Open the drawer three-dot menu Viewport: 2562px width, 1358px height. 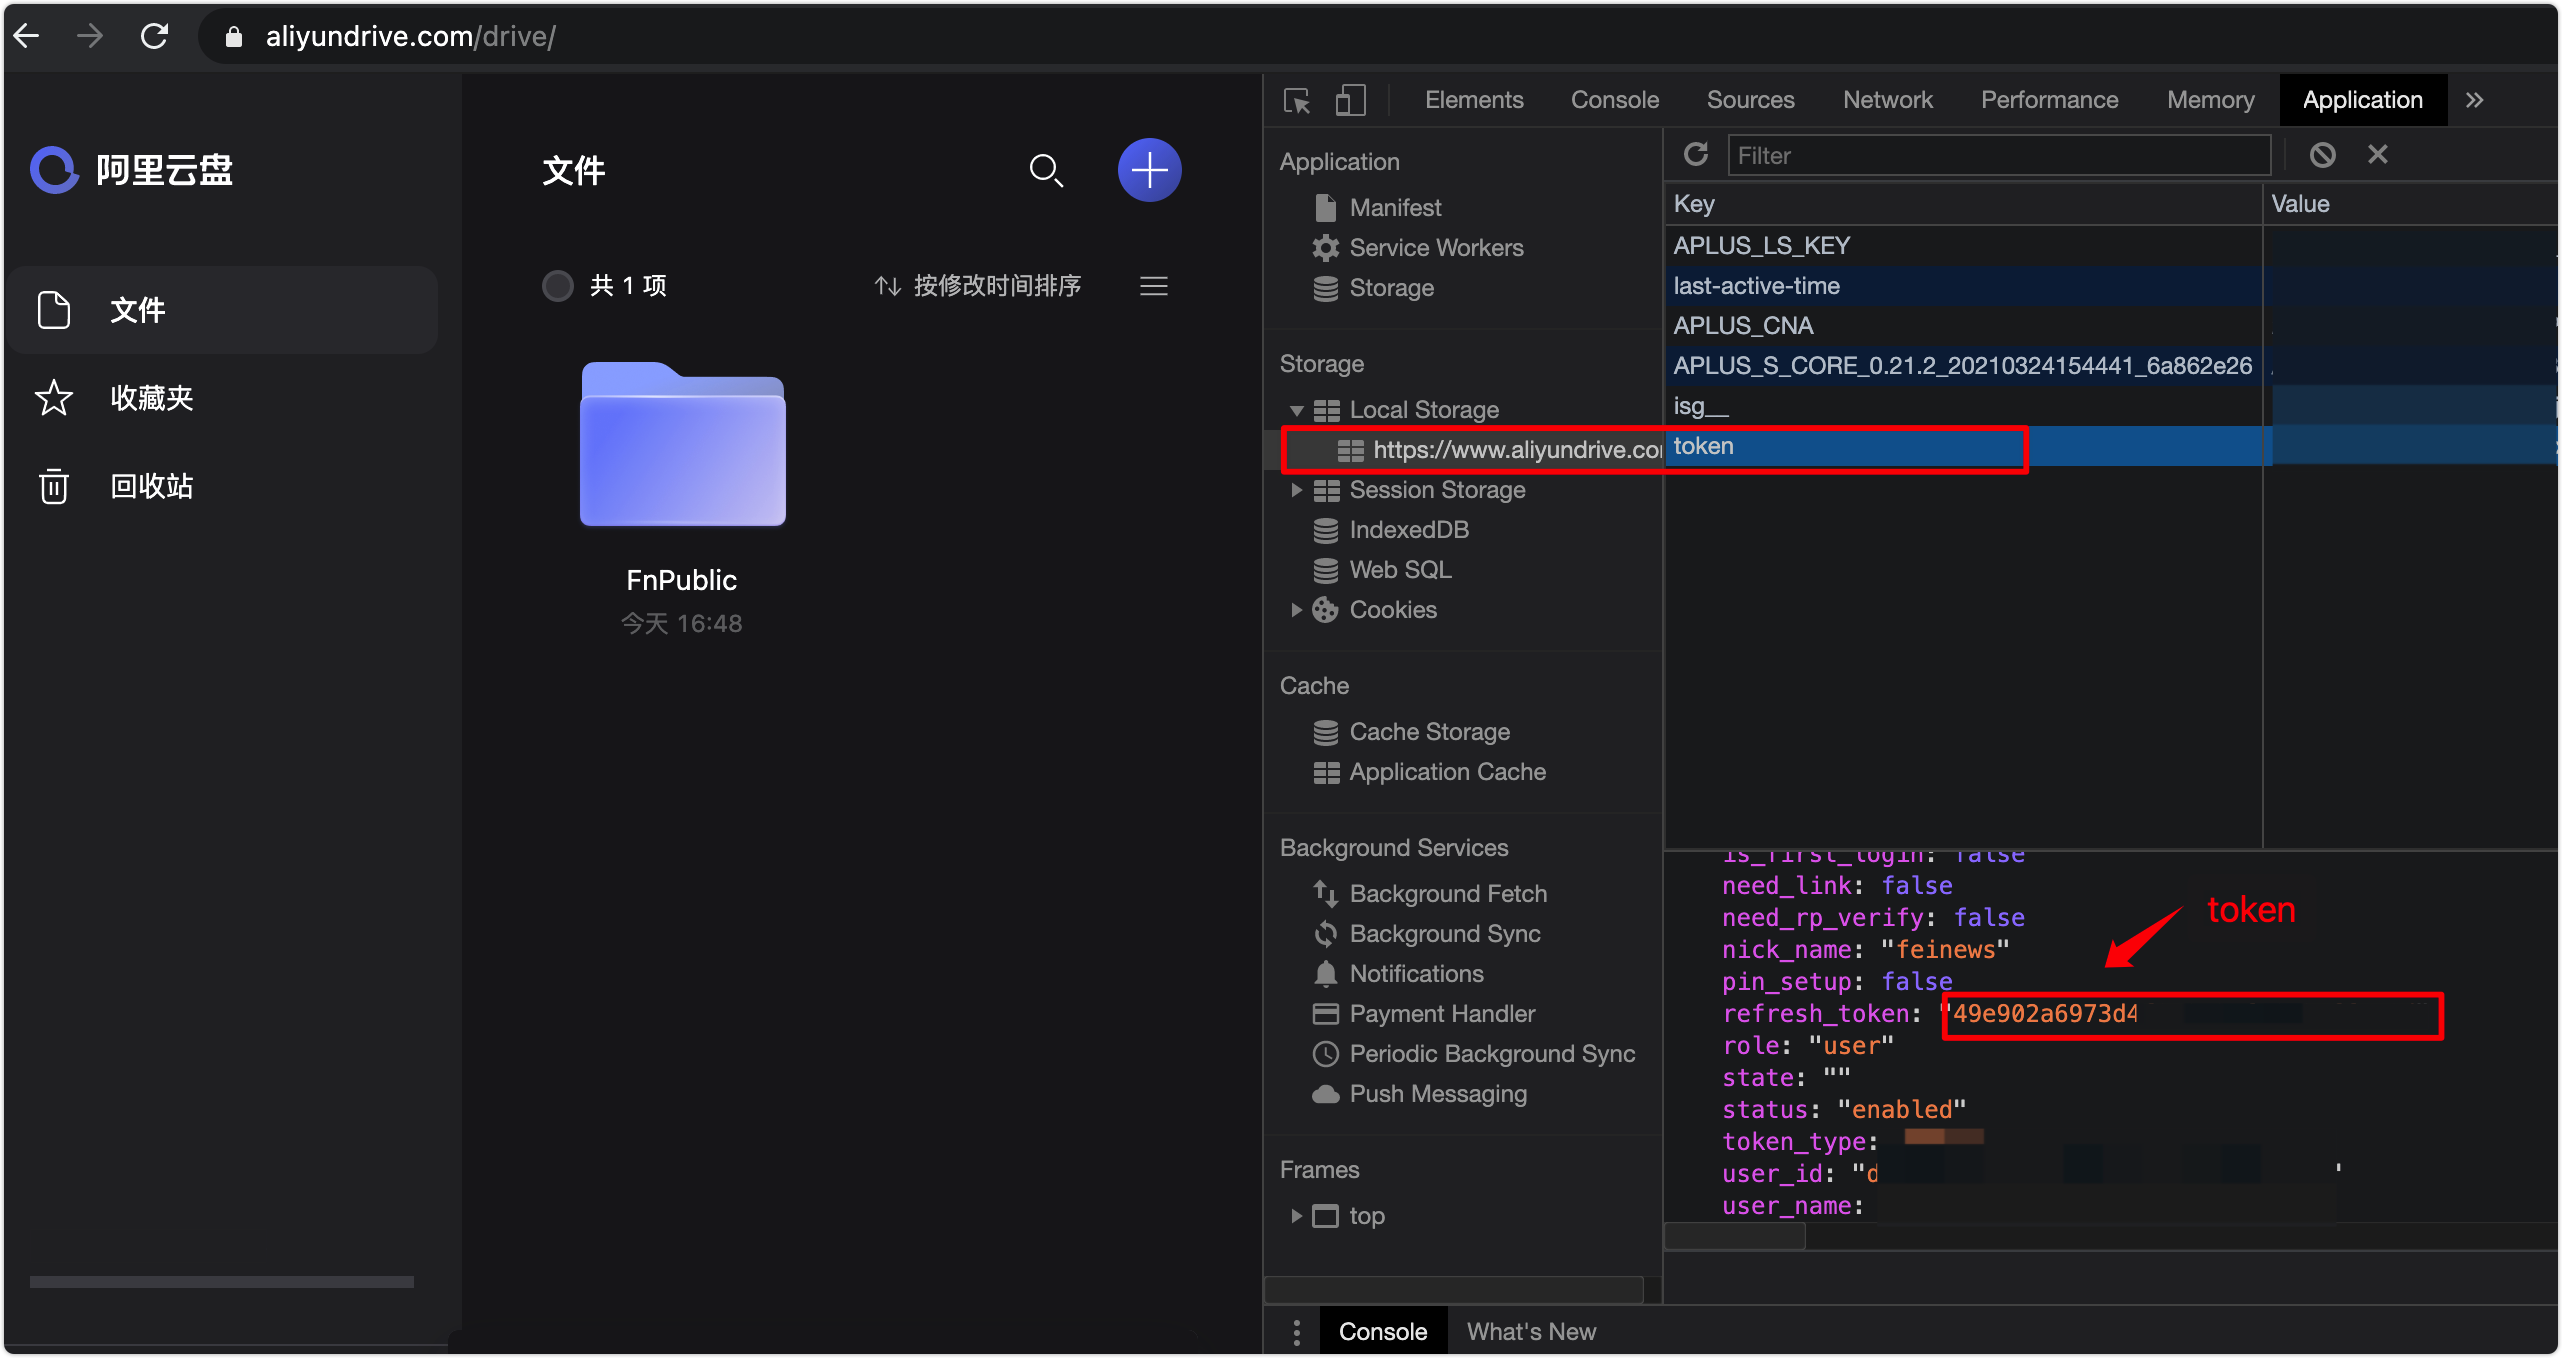click(1296, 1331)
